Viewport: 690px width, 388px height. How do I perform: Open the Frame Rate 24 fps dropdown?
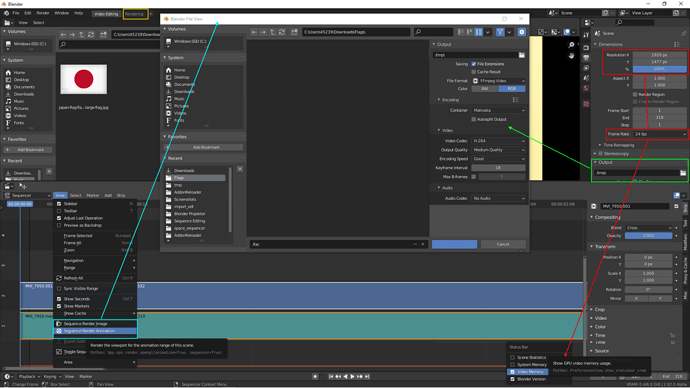[660, 134]
